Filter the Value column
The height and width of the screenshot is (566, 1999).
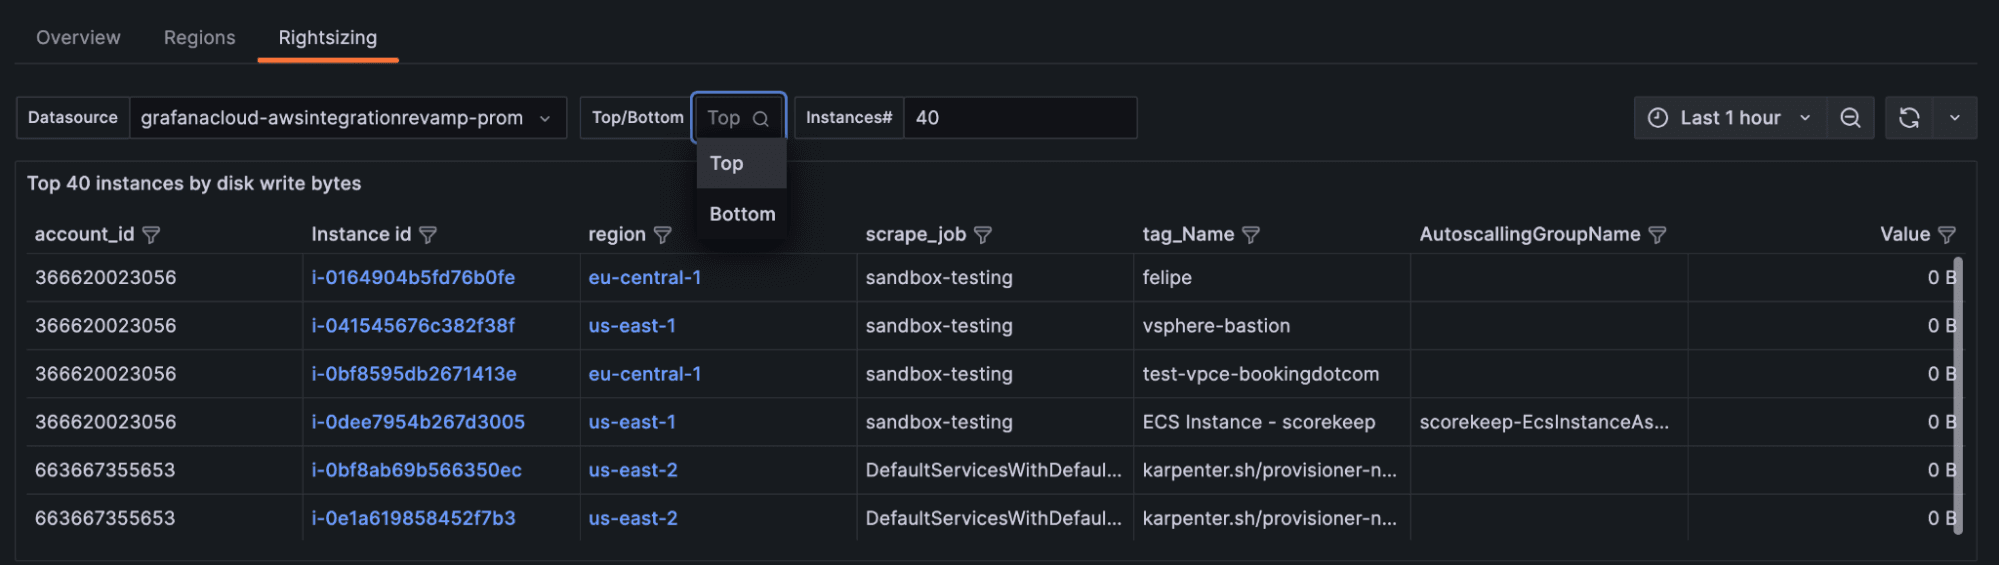pyautogui.click(x=1946, y=235)
